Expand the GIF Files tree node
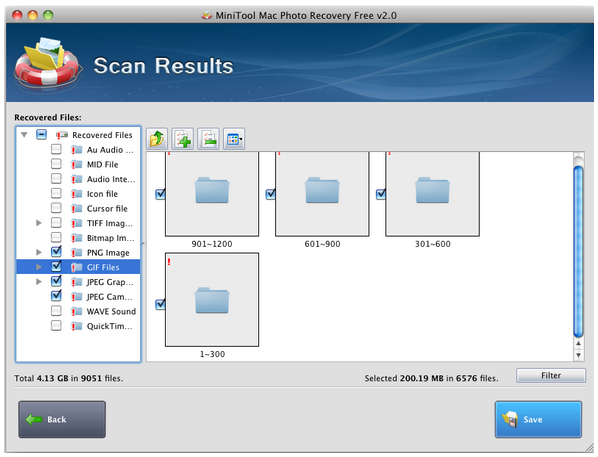Screen dimensions: 598x457 (39, 267)
